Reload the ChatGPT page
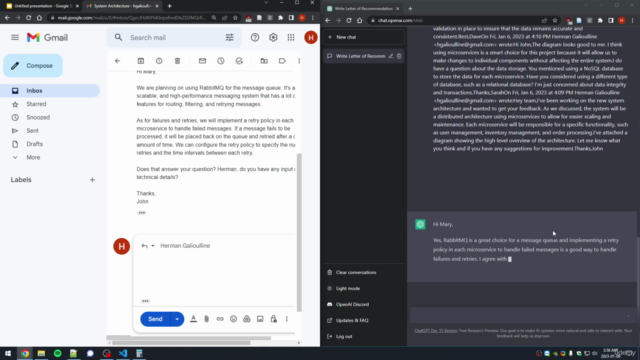 pos(349,20)
